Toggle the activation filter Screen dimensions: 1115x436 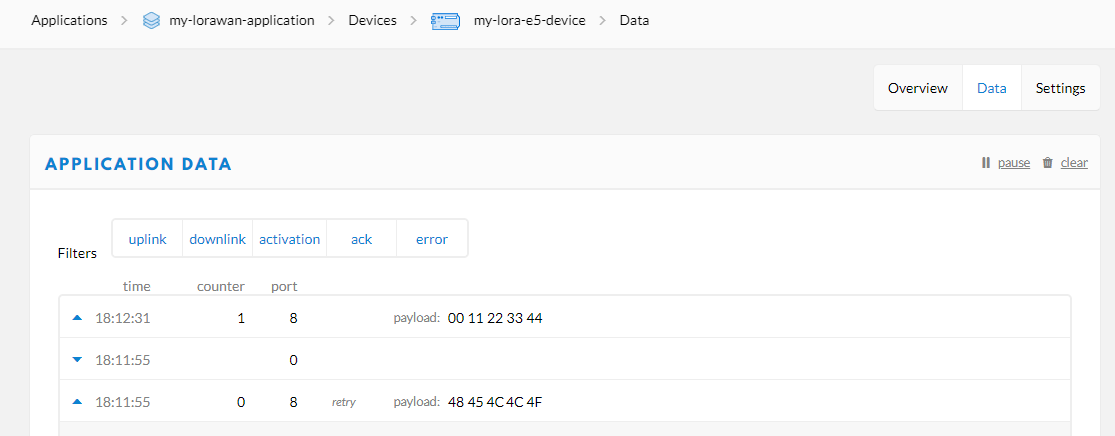[289, 239]
